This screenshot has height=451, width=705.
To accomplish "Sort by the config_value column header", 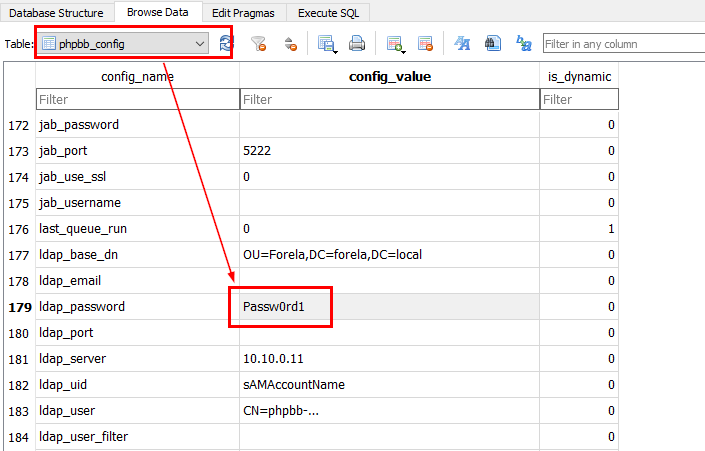I will coord(389,76).
